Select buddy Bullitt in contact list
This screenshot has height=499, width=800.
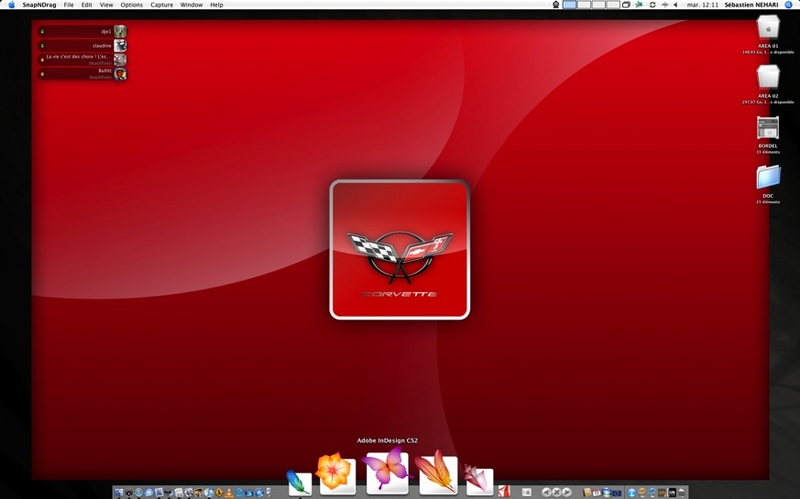[82, 74]
